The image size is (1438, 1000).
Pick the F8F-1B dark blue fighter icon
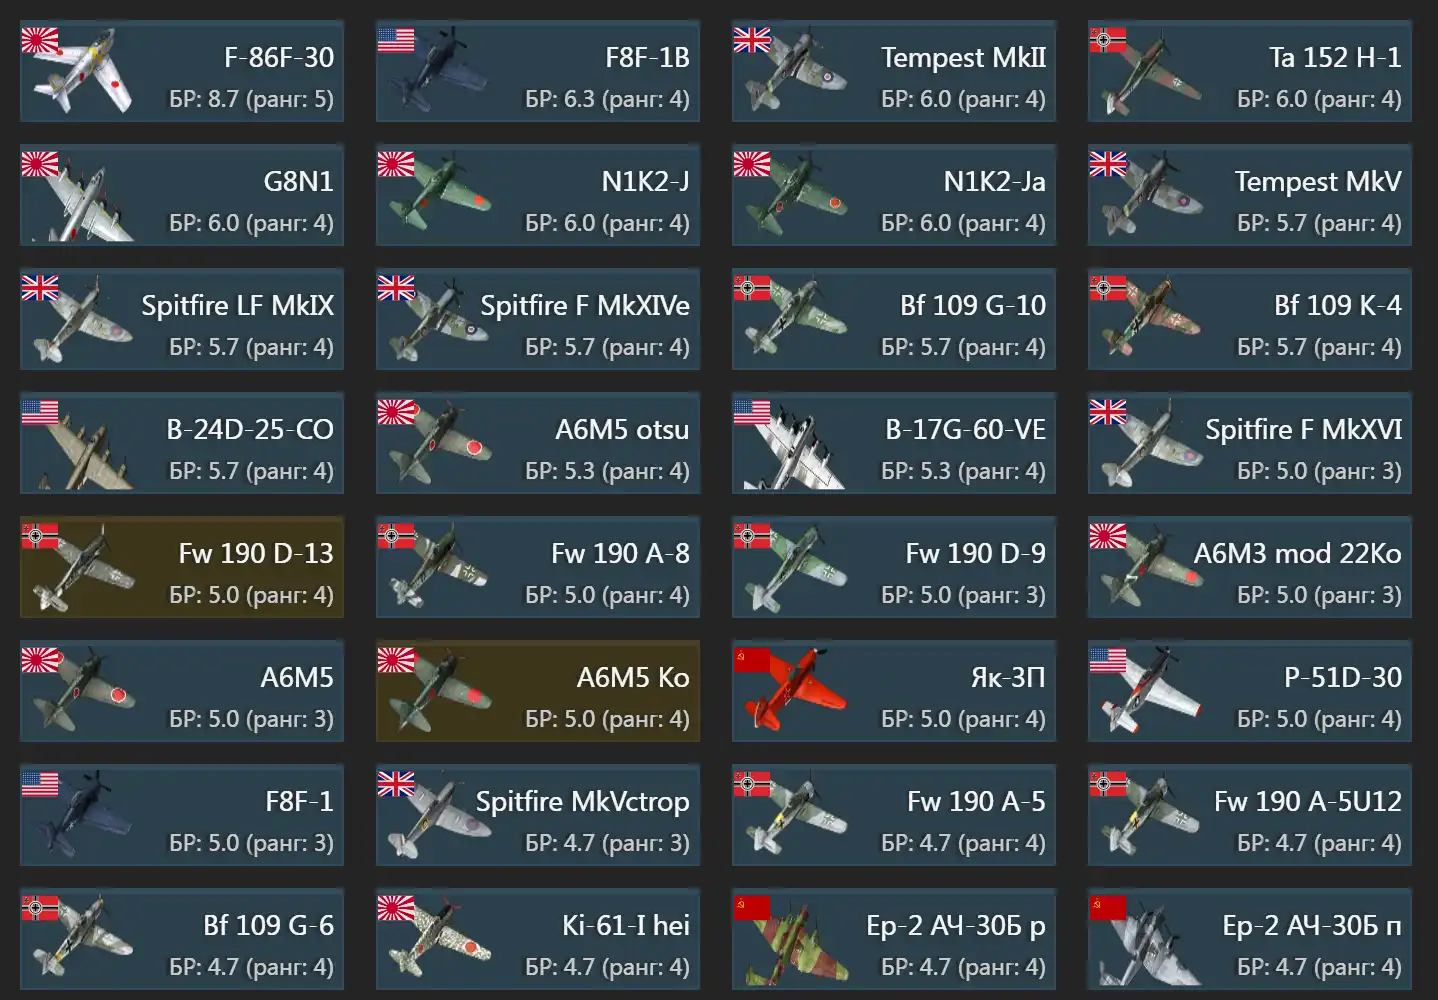coord(438,72)
